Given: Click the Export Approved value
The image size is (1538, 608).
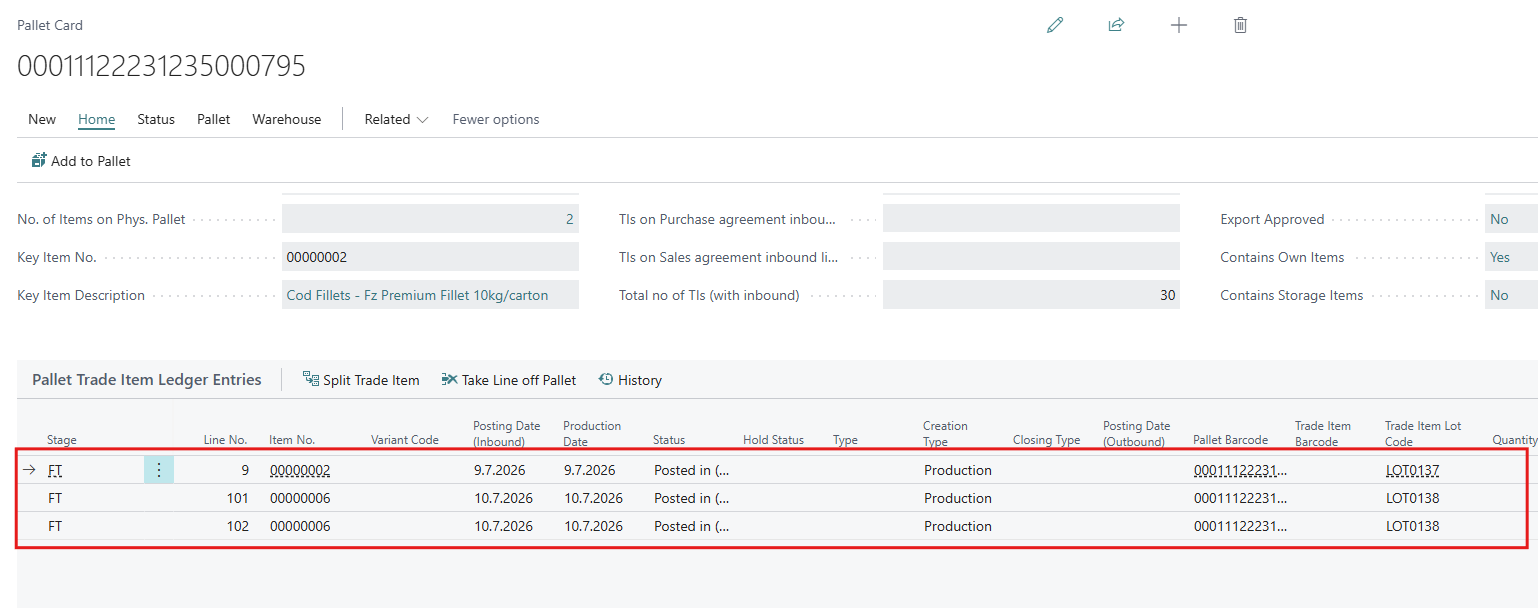Looking at the screenshot, I should pyautogui.click(x=1511, y=219).
